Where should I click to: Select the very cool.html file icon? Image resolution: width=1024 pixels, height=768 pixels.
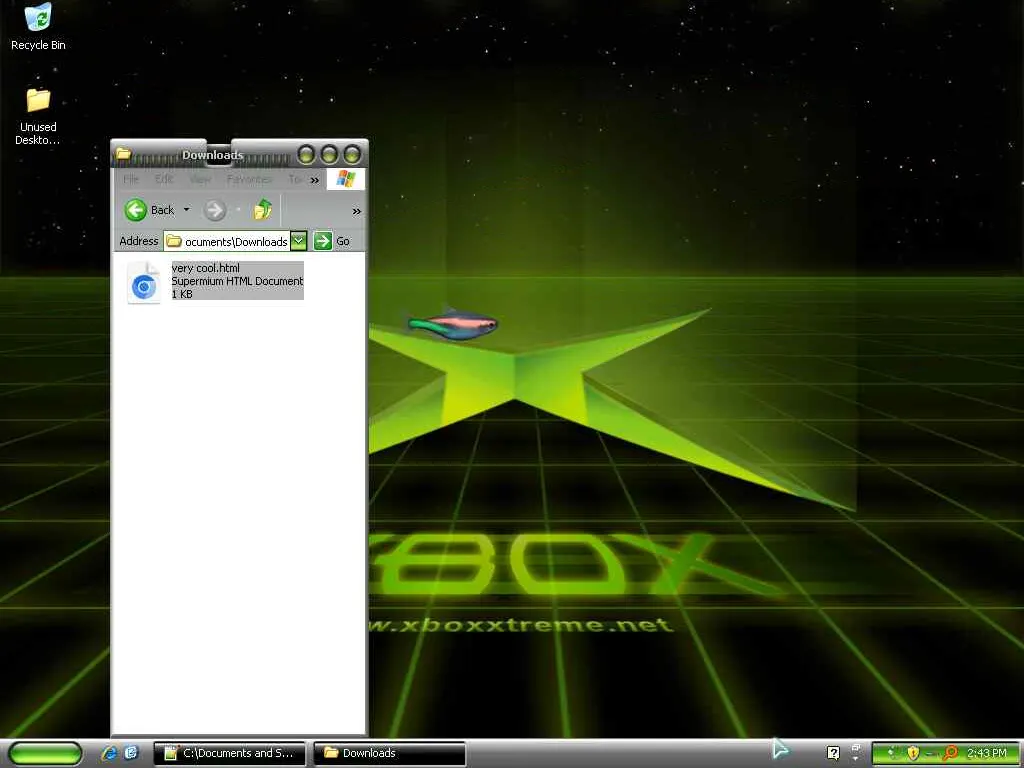pos(144,283)
